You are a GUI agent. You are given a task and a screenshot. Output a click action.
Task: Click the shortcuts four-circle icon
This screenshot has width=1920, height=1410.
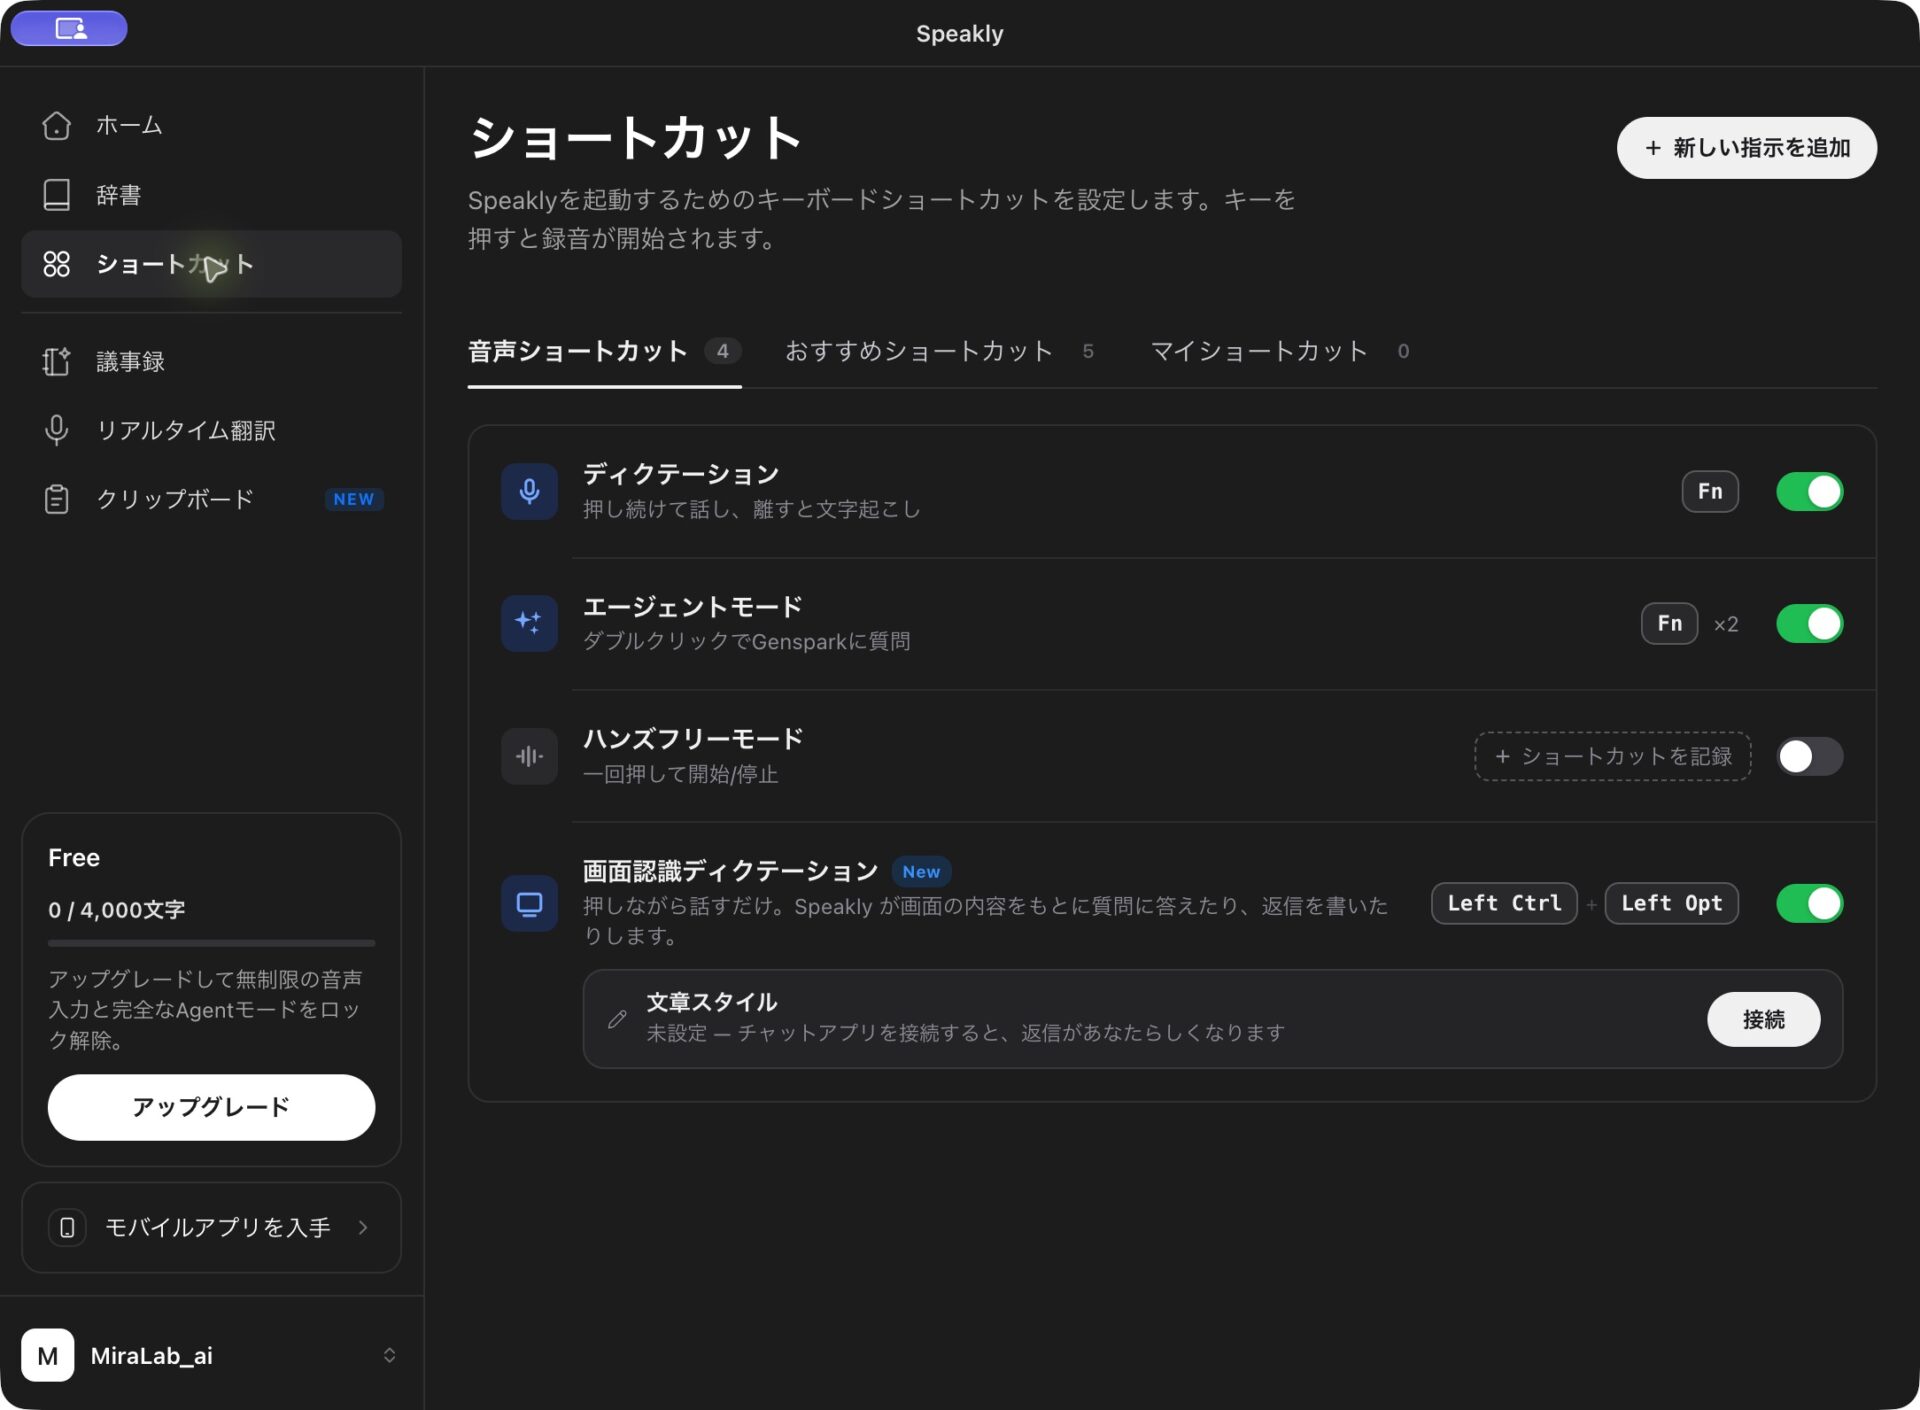point(57,264)
